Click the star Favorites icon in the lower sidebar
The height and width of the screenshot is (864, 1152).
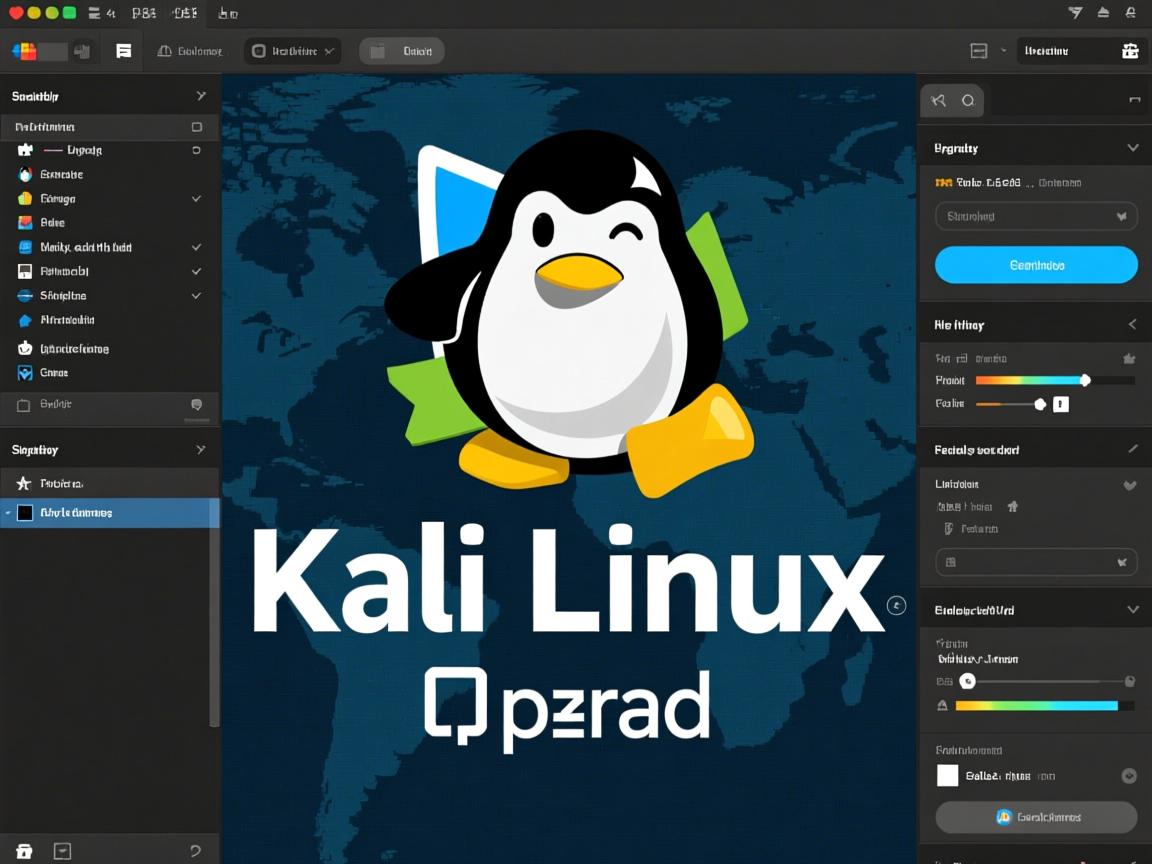pyautogui.click(x=24, y=485)
